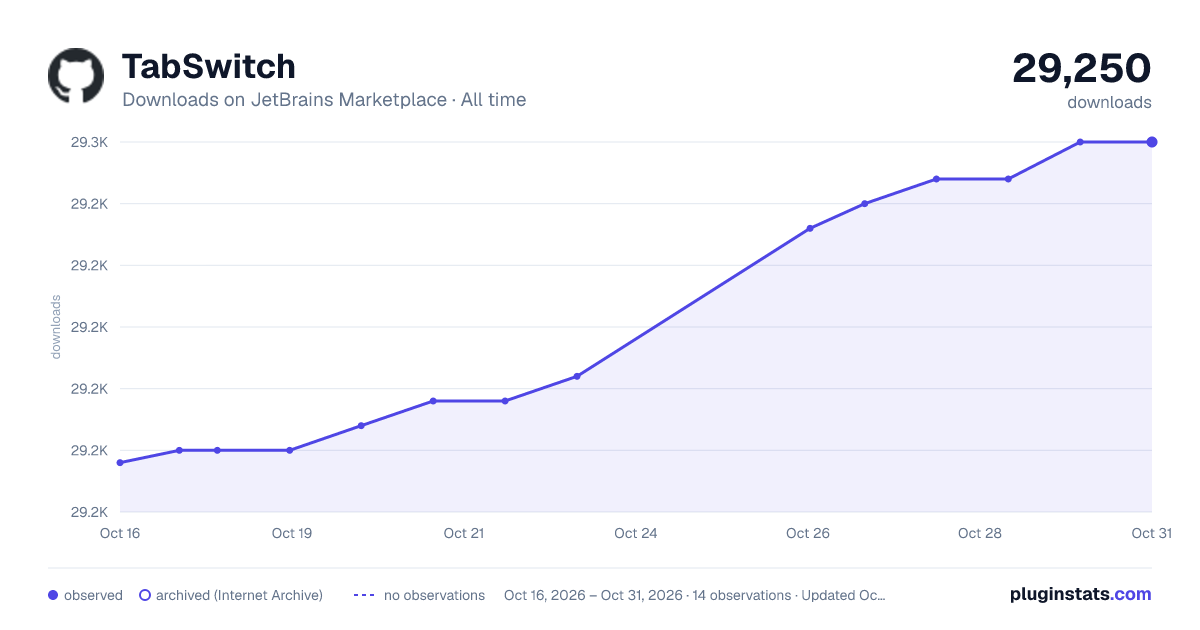The width and height of the screenshot is (1200, 630).
Task: Open the pluginstats.com link
Action: tap(1080, 594)
